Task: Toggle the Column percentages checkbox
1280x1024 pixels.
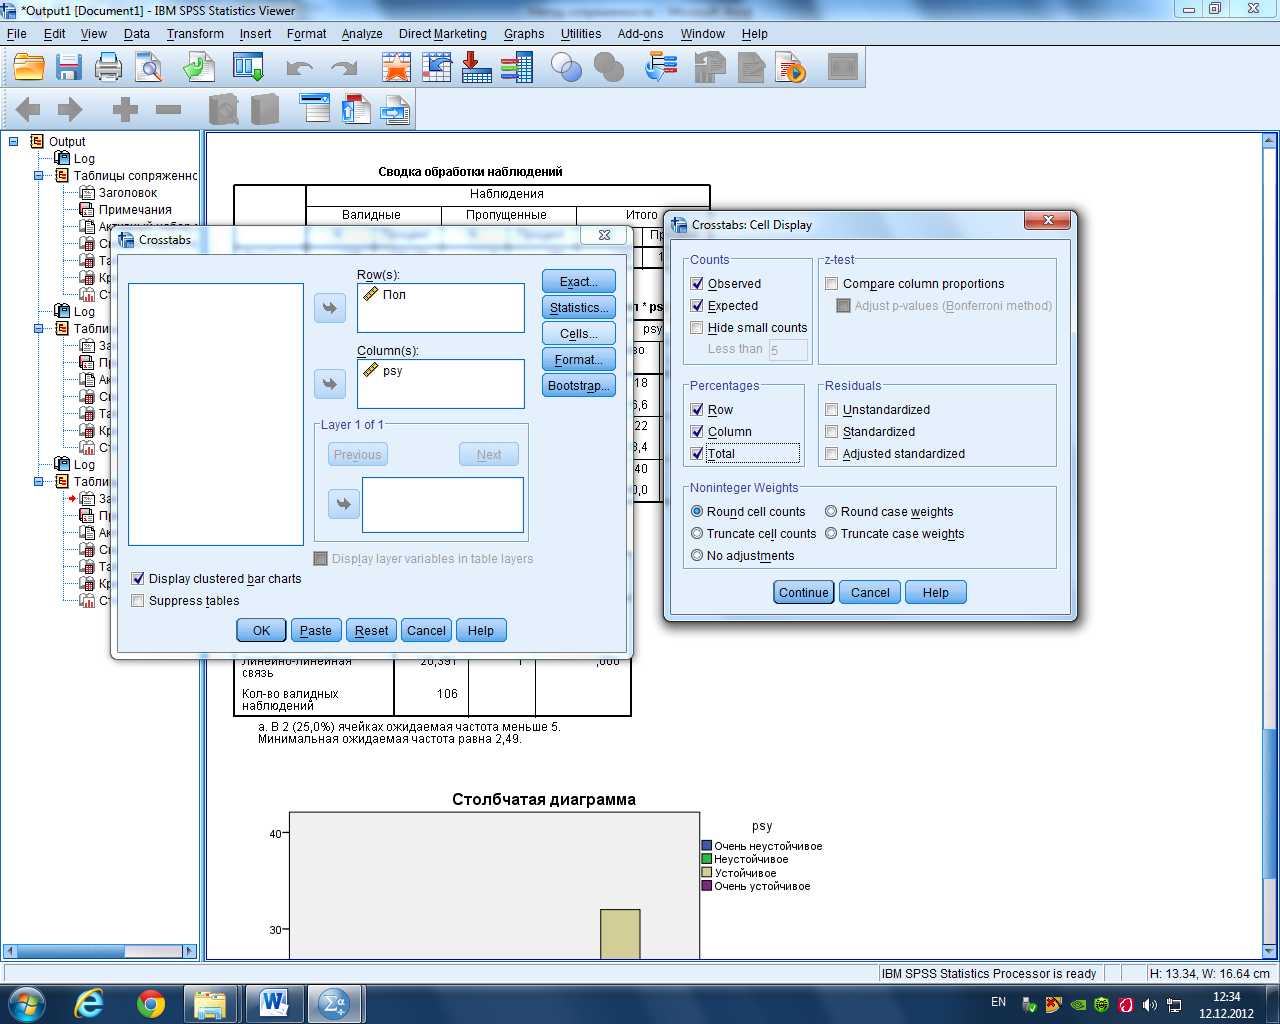Action: [697, 432]
